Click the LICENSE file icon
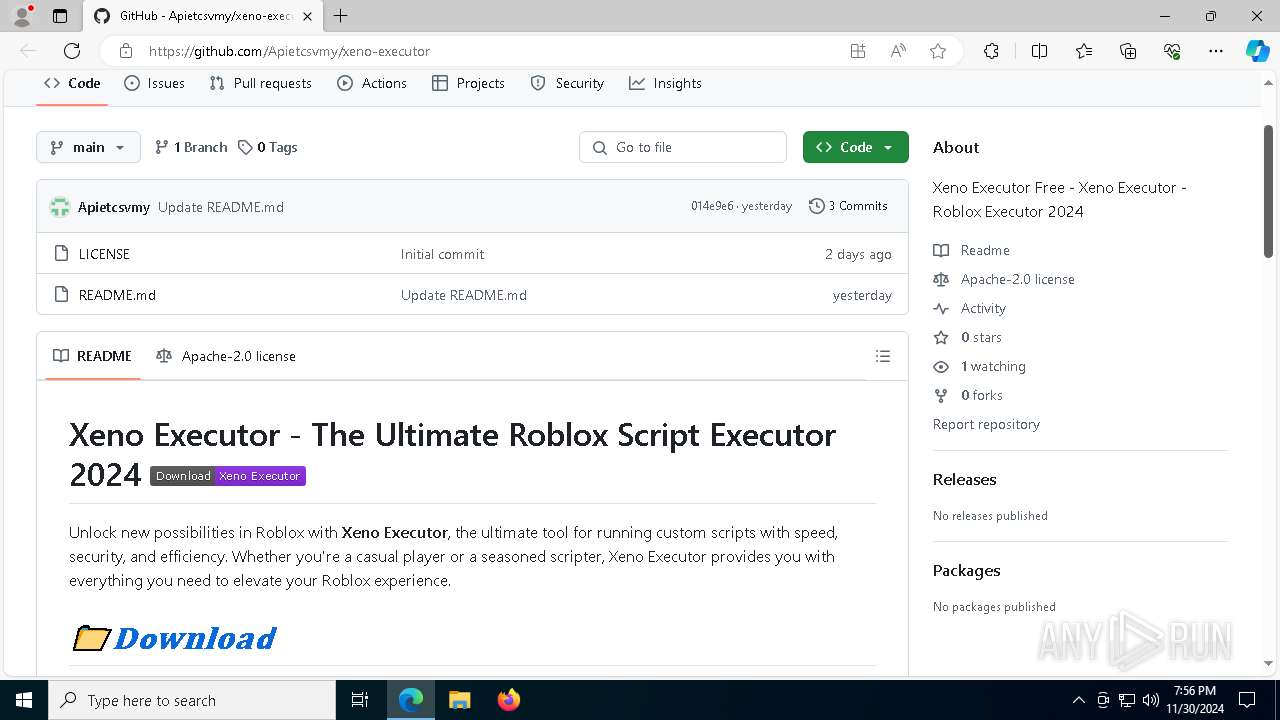Viewport: 1280px width, 720px height. pyautogui.click(x=61, y=254)
